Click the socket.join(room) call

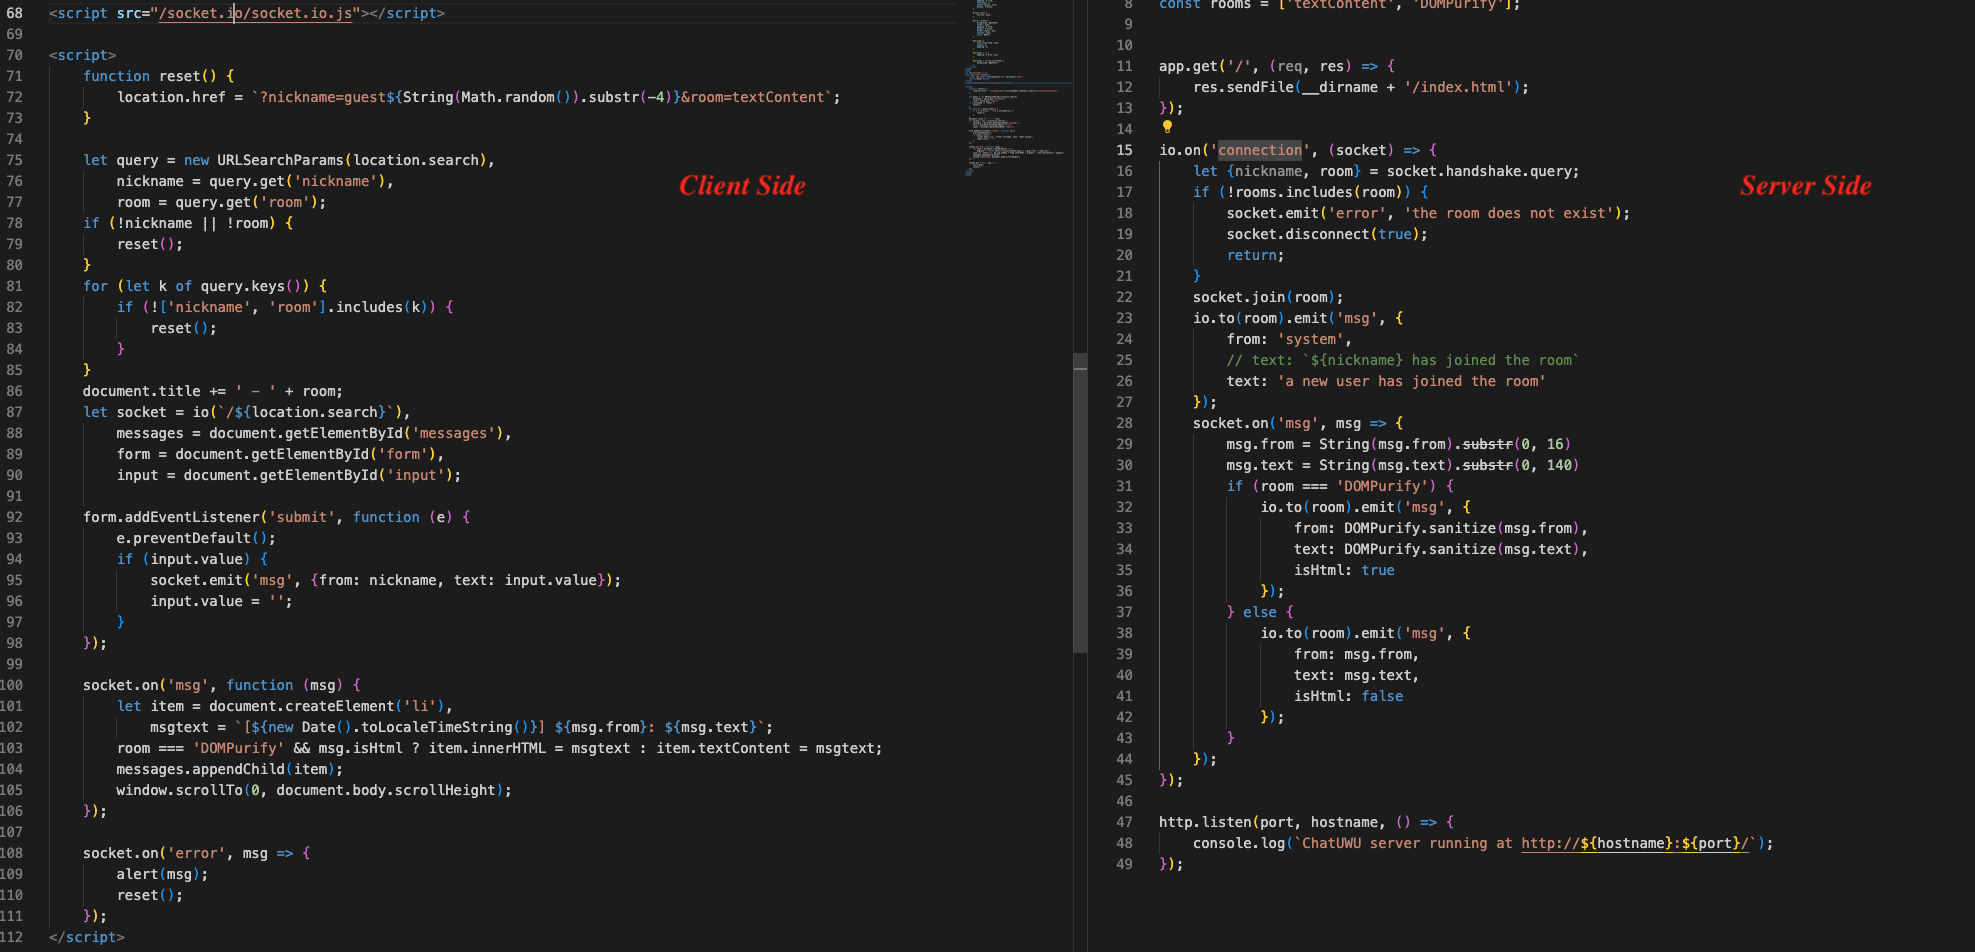coord(1267,297)
